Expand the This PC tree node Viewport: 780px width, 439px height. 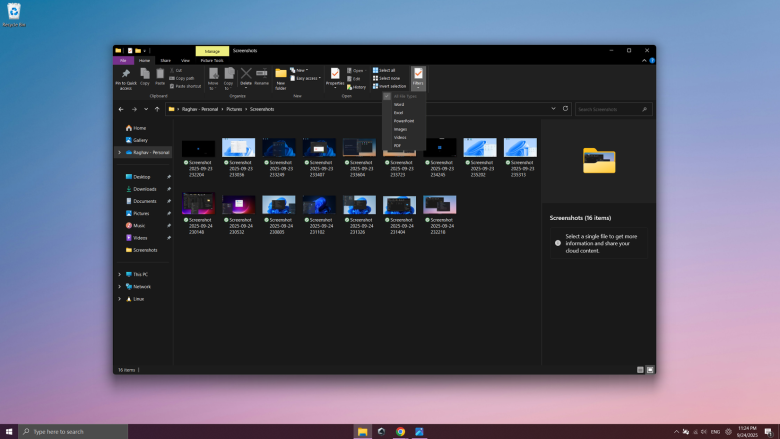[x=120, y=274]
